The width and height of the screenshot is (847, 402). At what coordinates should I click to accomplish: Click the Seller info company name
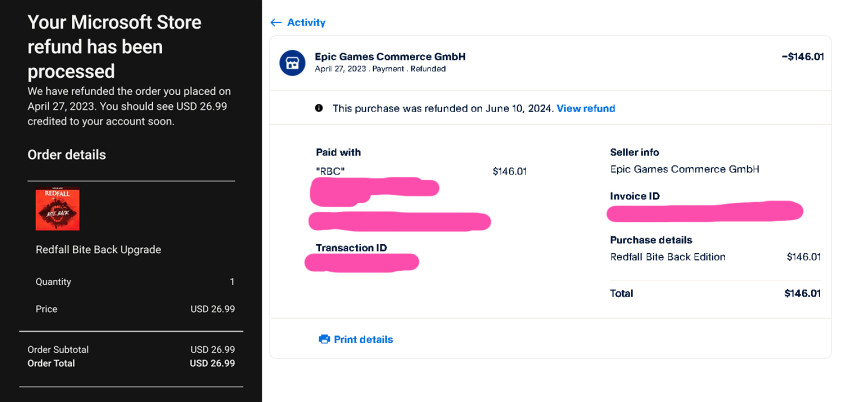pyautogui.click(x=684, y=169)
